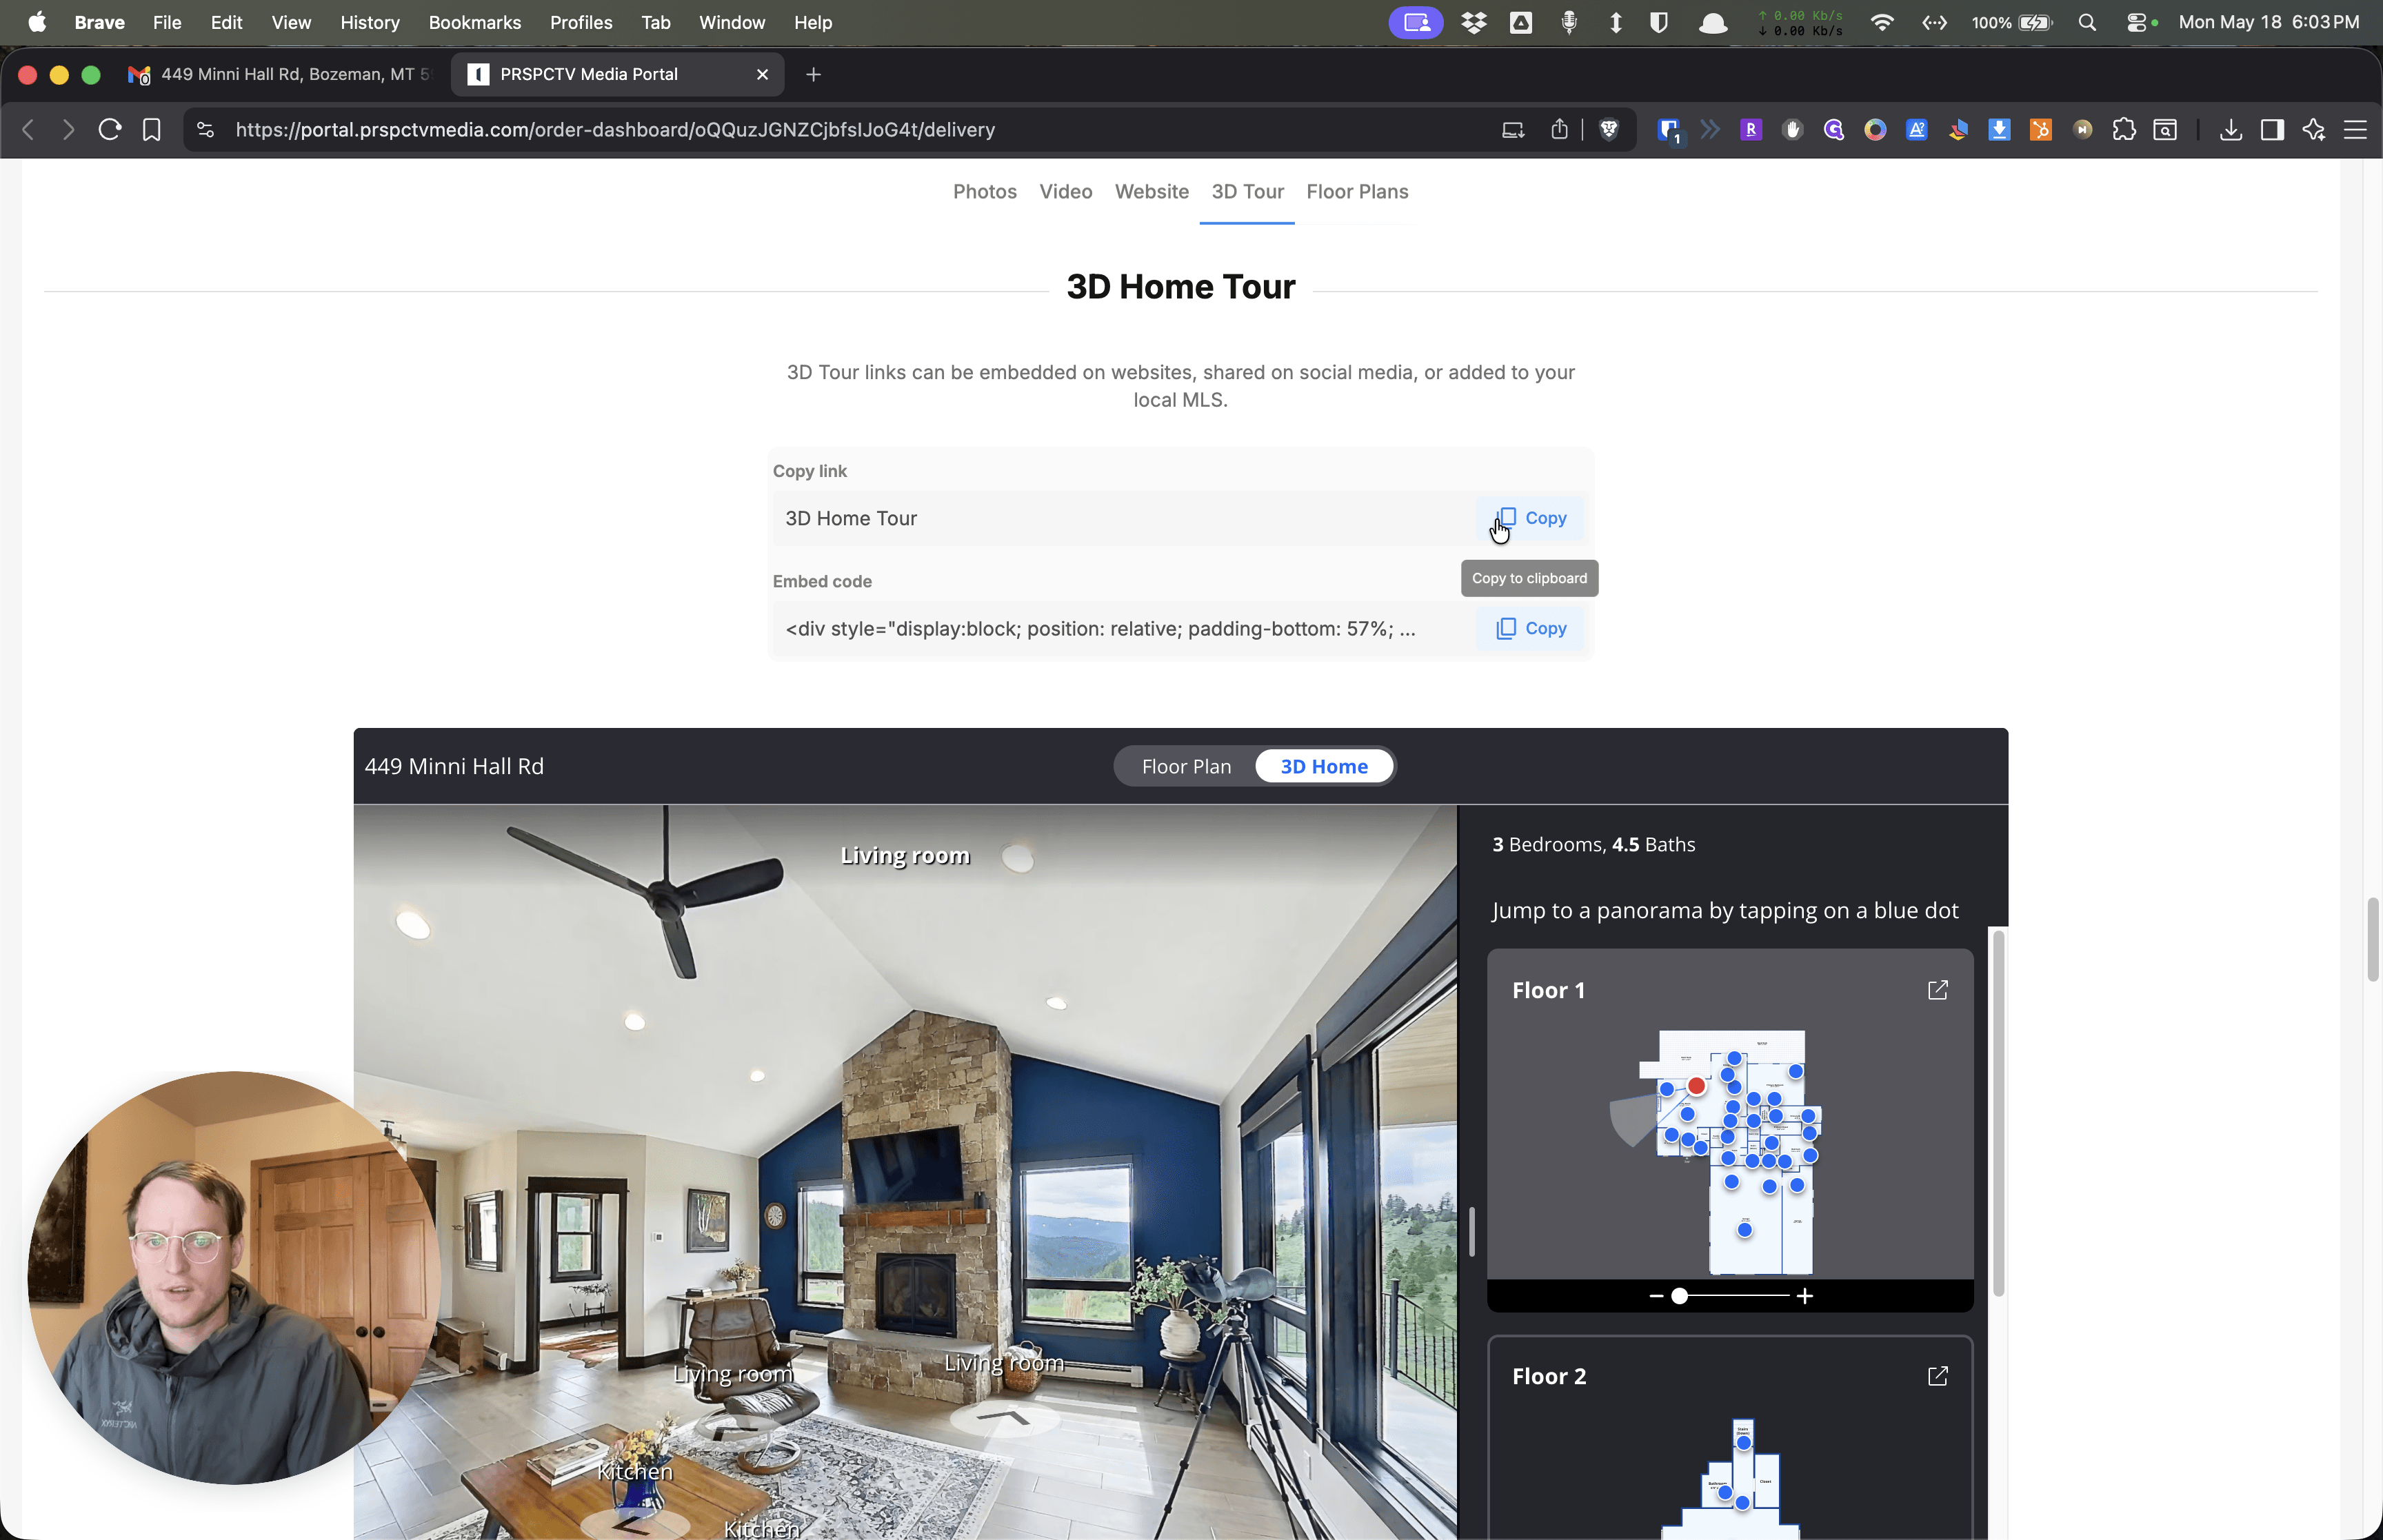Viewport: 2383px width, 1540px height.
Task: Open Brave Leo AI sparkle icon
Action: tap(2313, 129)
